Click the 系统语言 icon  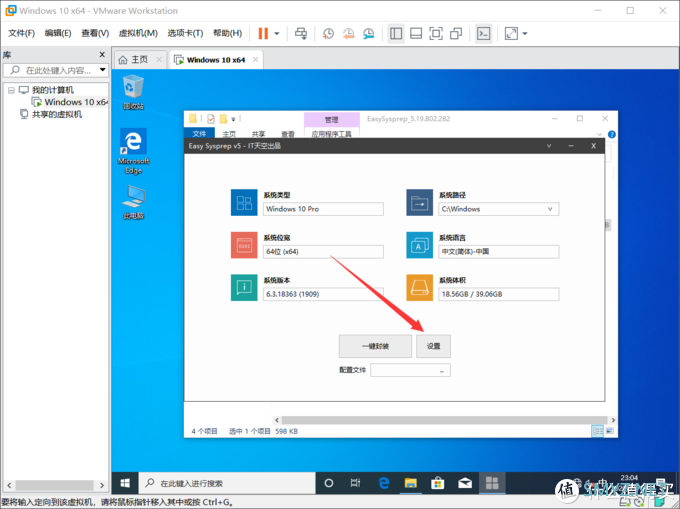point(419,245)
